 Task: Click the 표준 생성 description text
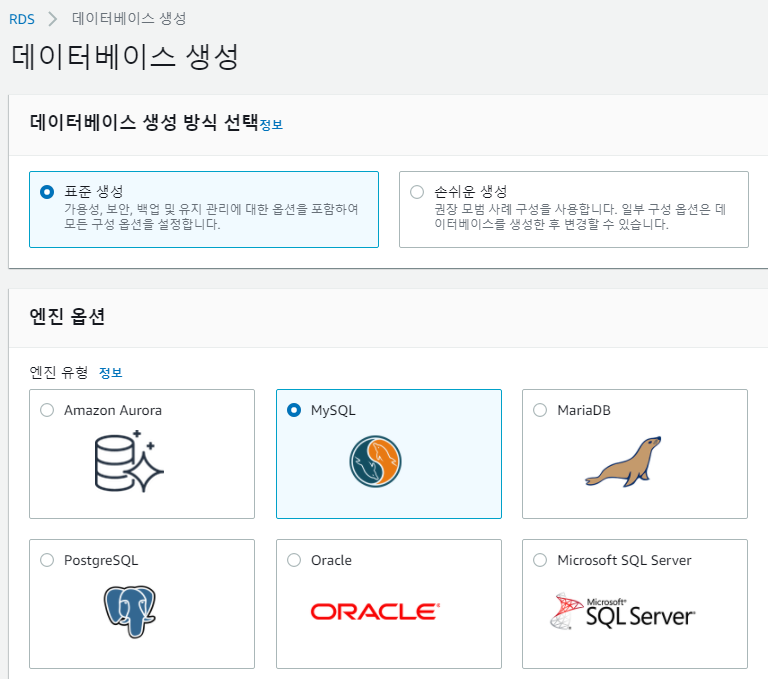point(211,217)
